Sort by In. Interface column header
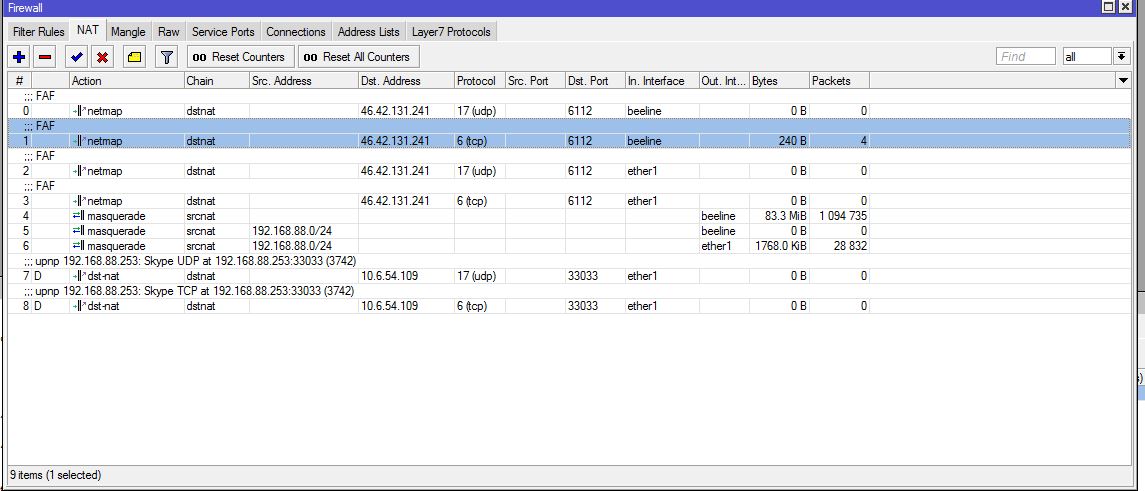Viewport: 1145px width, 491px height. 662,81
